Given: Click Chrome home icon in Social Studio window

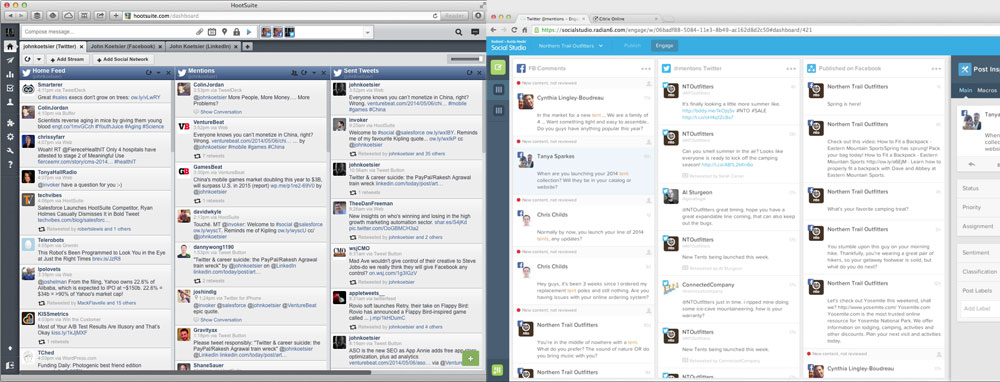Looking at the screenshot, I should [x=525, y=30].
